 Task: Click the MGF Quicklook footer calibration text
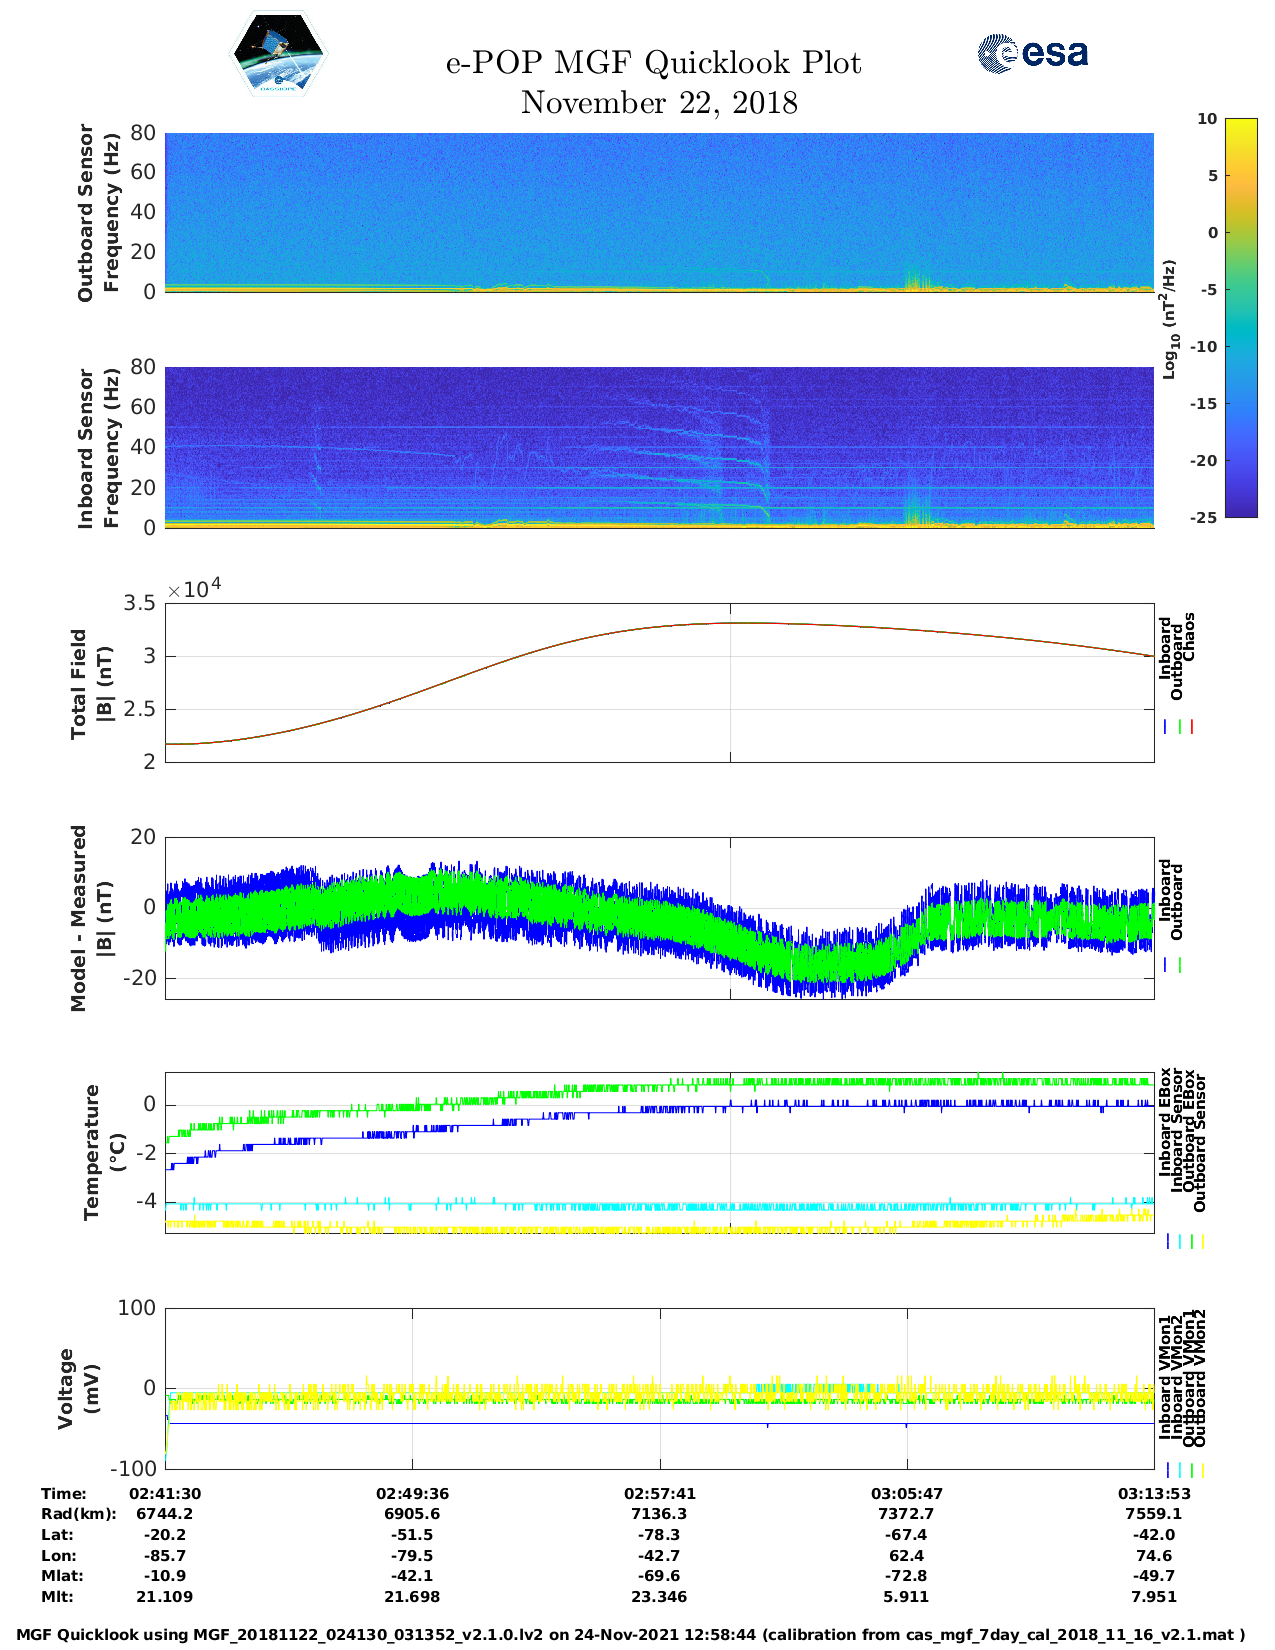(x=631, y=1635)
